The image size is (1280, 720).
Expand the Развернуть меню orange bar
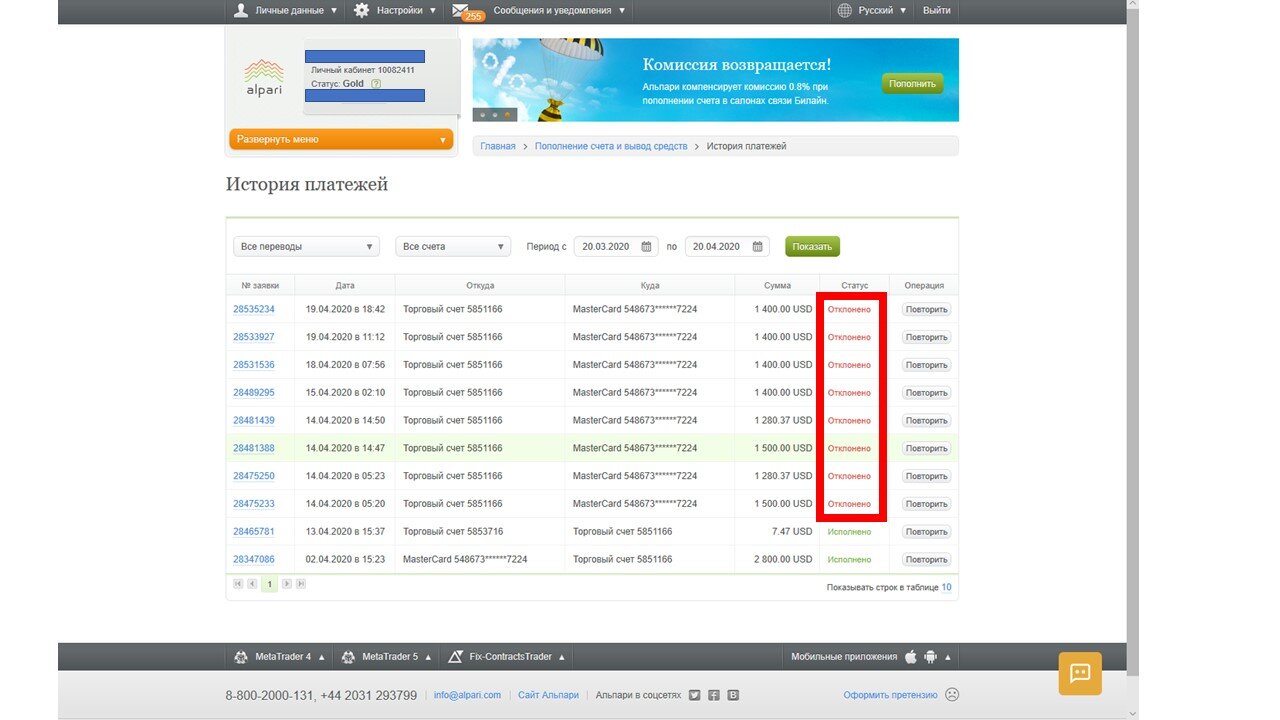pos(341,140)
